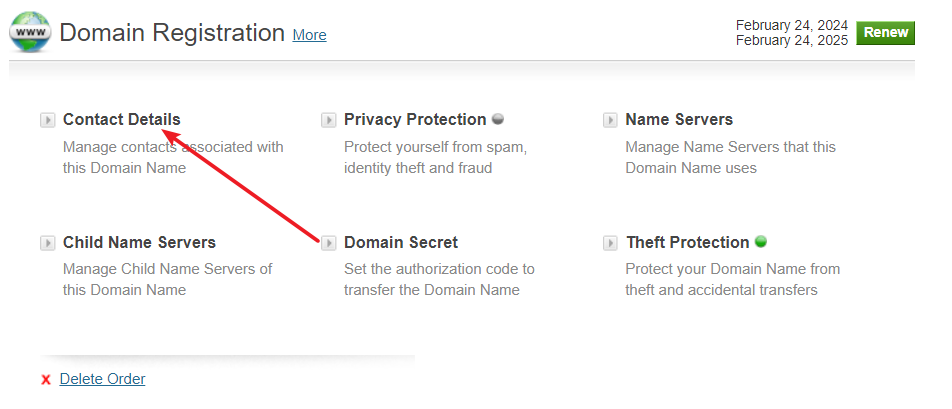Click the green Renew button
952x409 pixels.
tap(885, 33)
